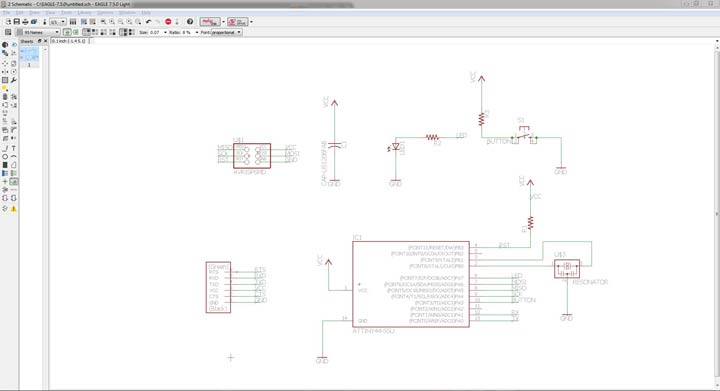Select the Bus tool
720x391 pixels.
click(x=5, y=173)
